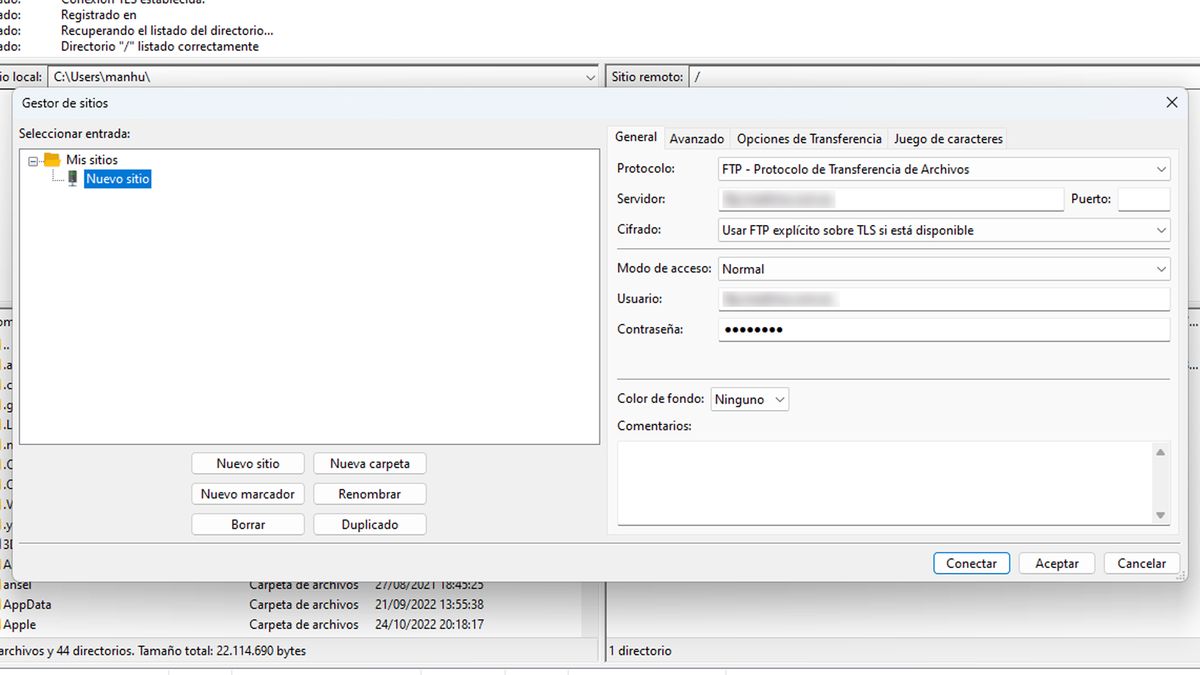
Task: Click the Nueva carpeta button
Action: click(x=369, y=463)
